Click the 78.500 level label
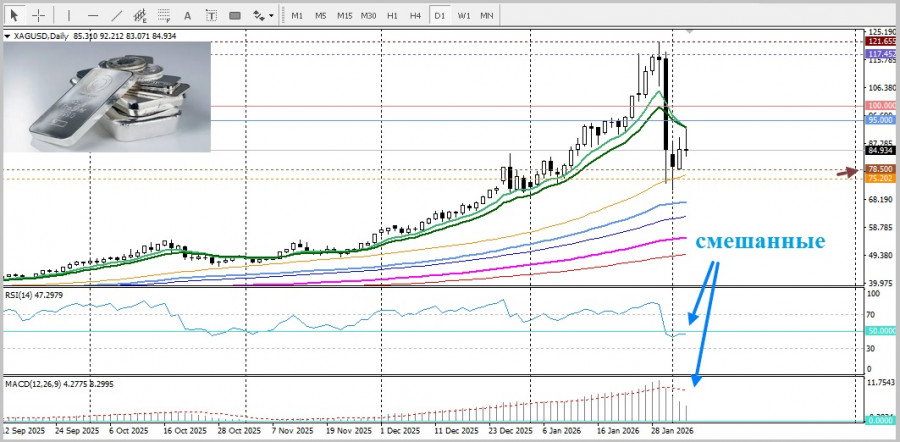Viewport: 900px width, 442px height. click(882, 169)
